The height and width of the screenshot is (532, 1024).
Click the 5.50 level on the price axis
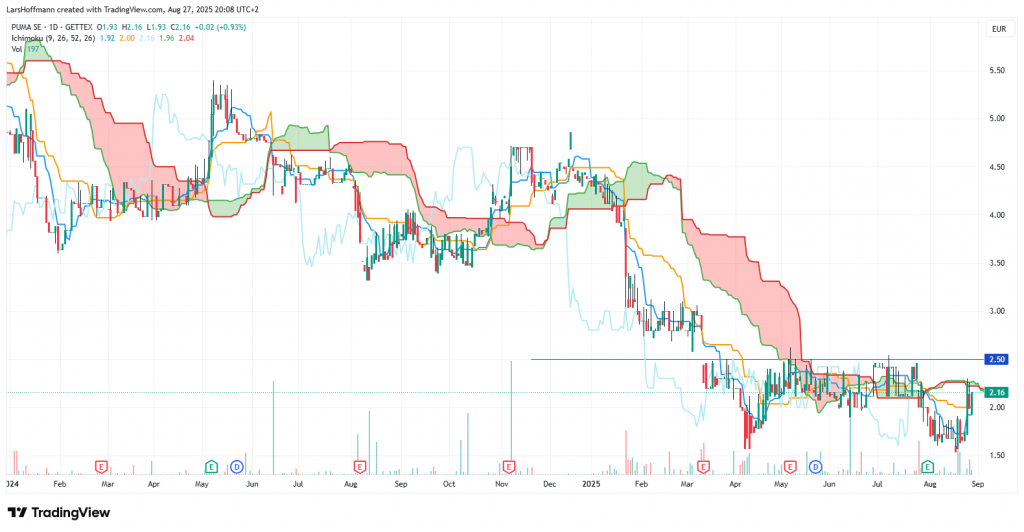click(997, 70)
